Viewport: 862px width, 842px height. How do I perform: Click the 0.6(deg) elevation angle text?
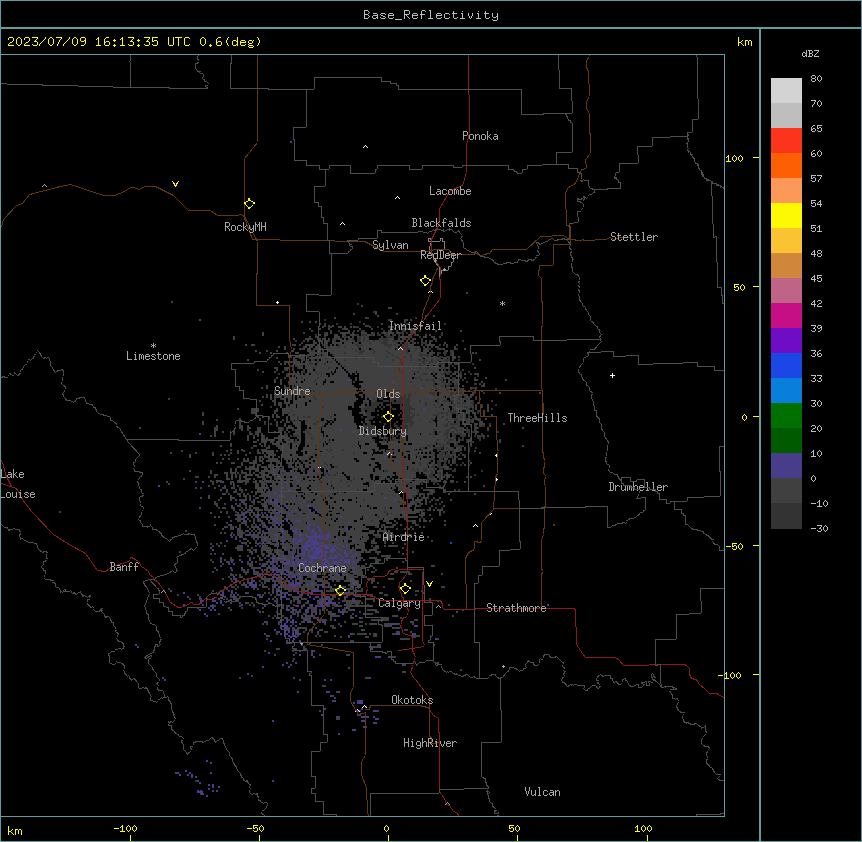pyautogui.click(x=230, y=42)
